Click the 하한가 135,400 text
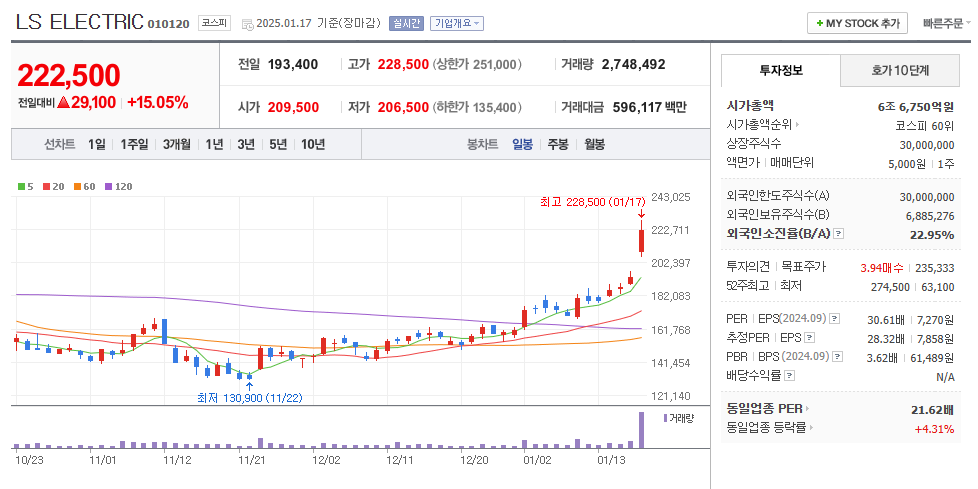978x489 pixels. (x=477, y=107)
